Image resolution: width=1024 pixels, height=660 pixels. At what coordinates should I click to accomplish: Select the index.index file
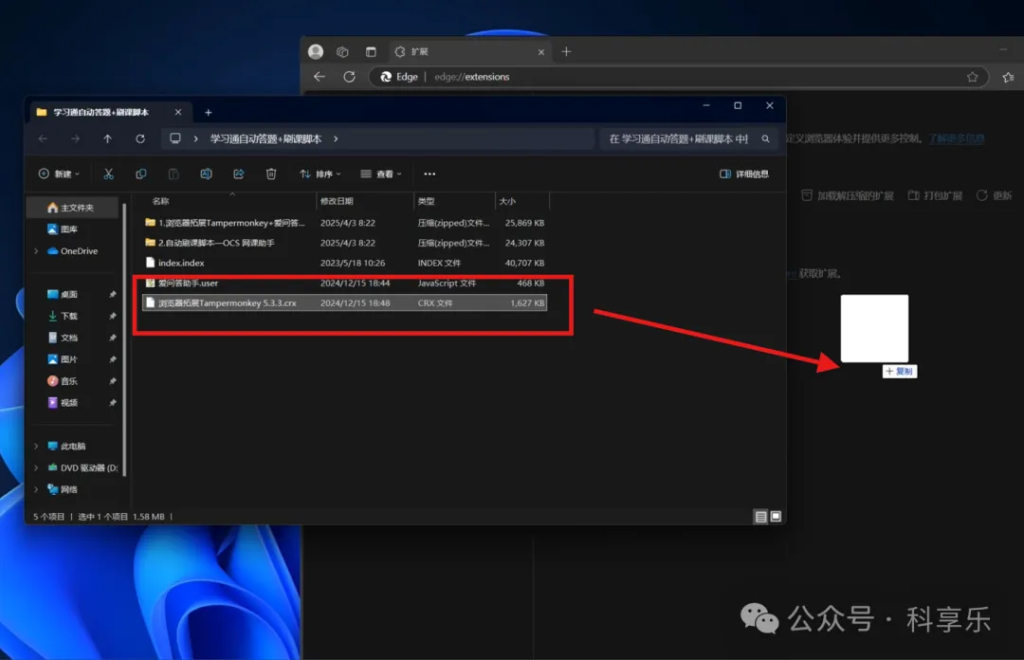(345, 262)
